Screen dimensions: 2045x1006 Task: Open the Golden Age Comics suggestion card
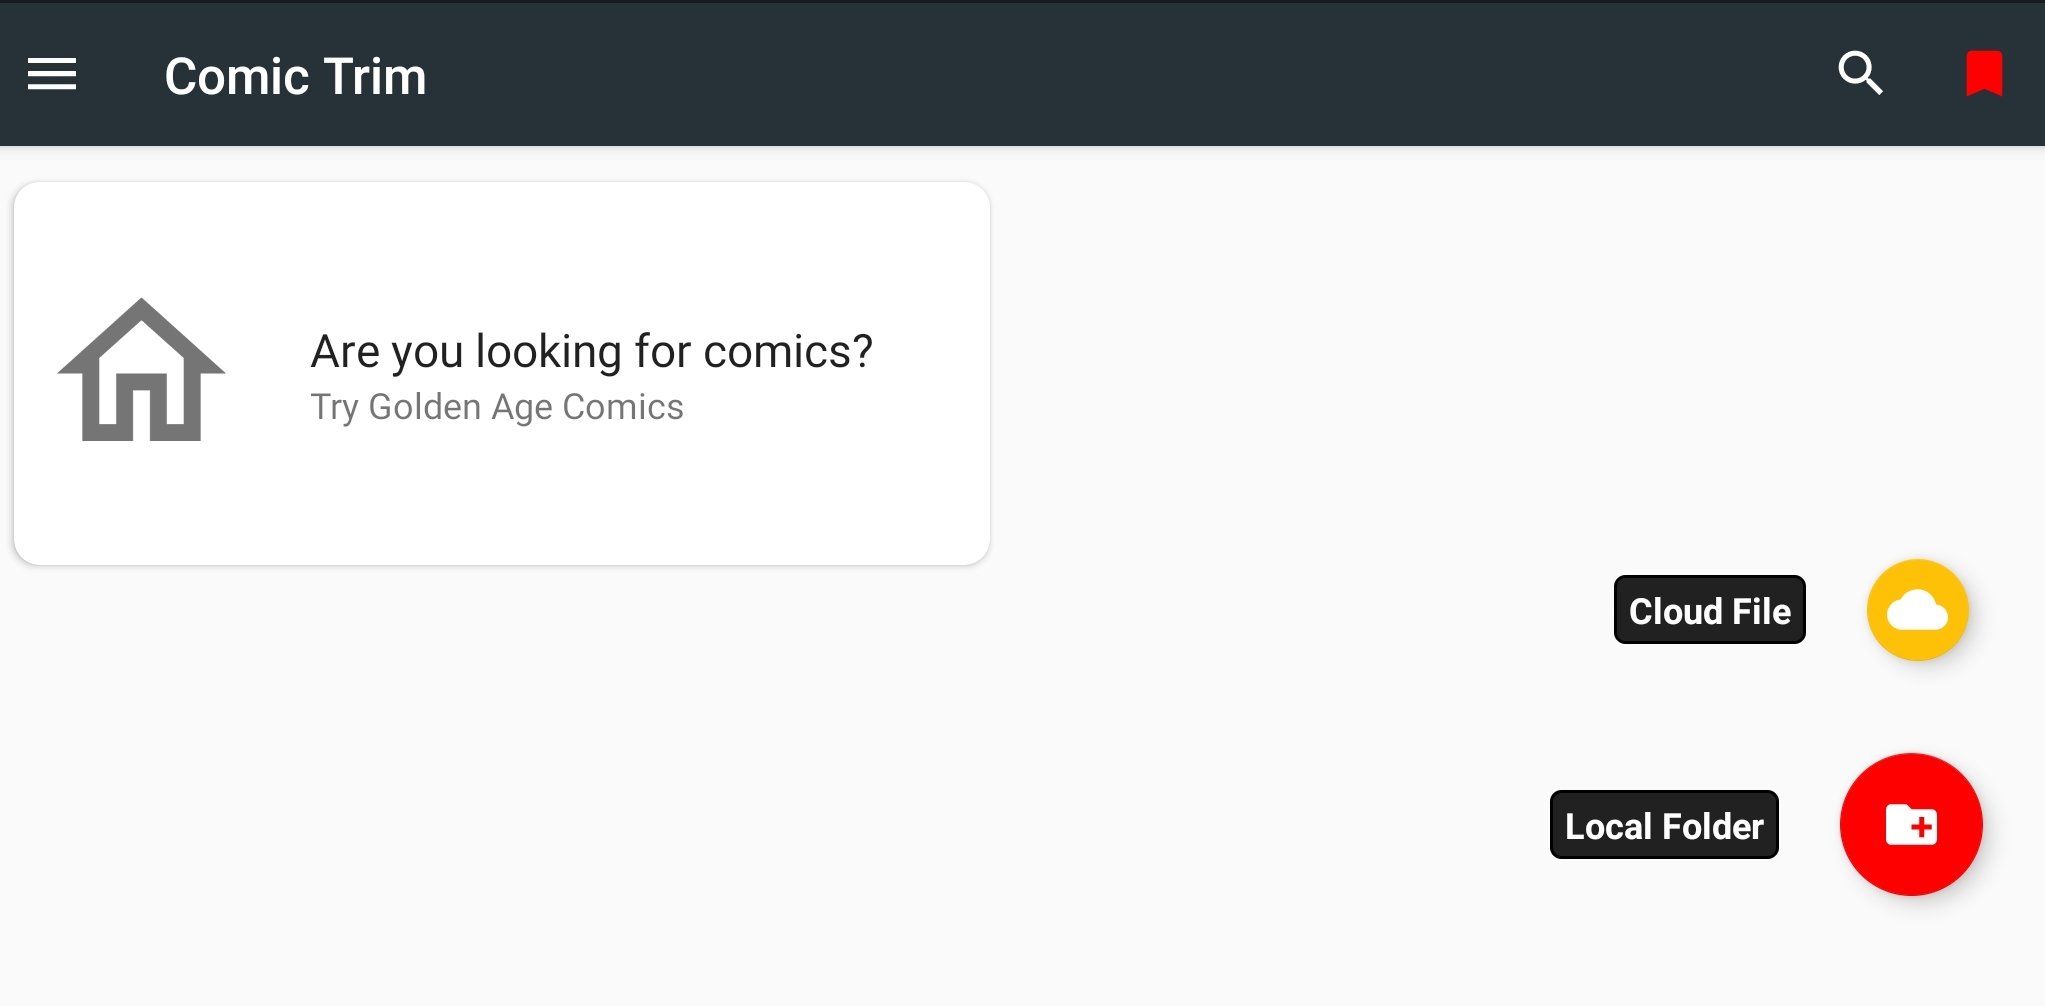(x=502, y=373)
